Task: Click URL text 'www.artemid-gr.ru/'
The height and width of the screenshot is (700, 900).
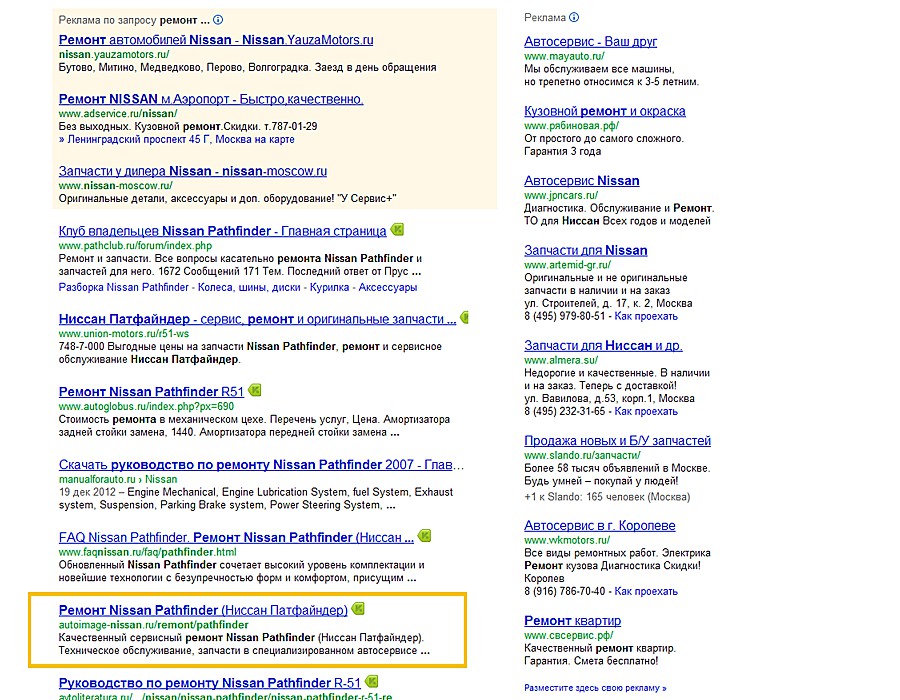Action: (567, 265)
